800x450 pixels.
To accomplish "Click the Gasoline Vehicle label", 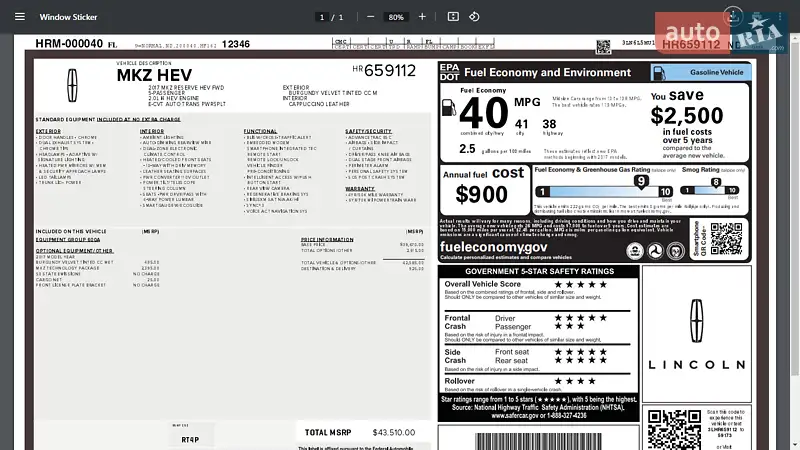I will [716, 72].
